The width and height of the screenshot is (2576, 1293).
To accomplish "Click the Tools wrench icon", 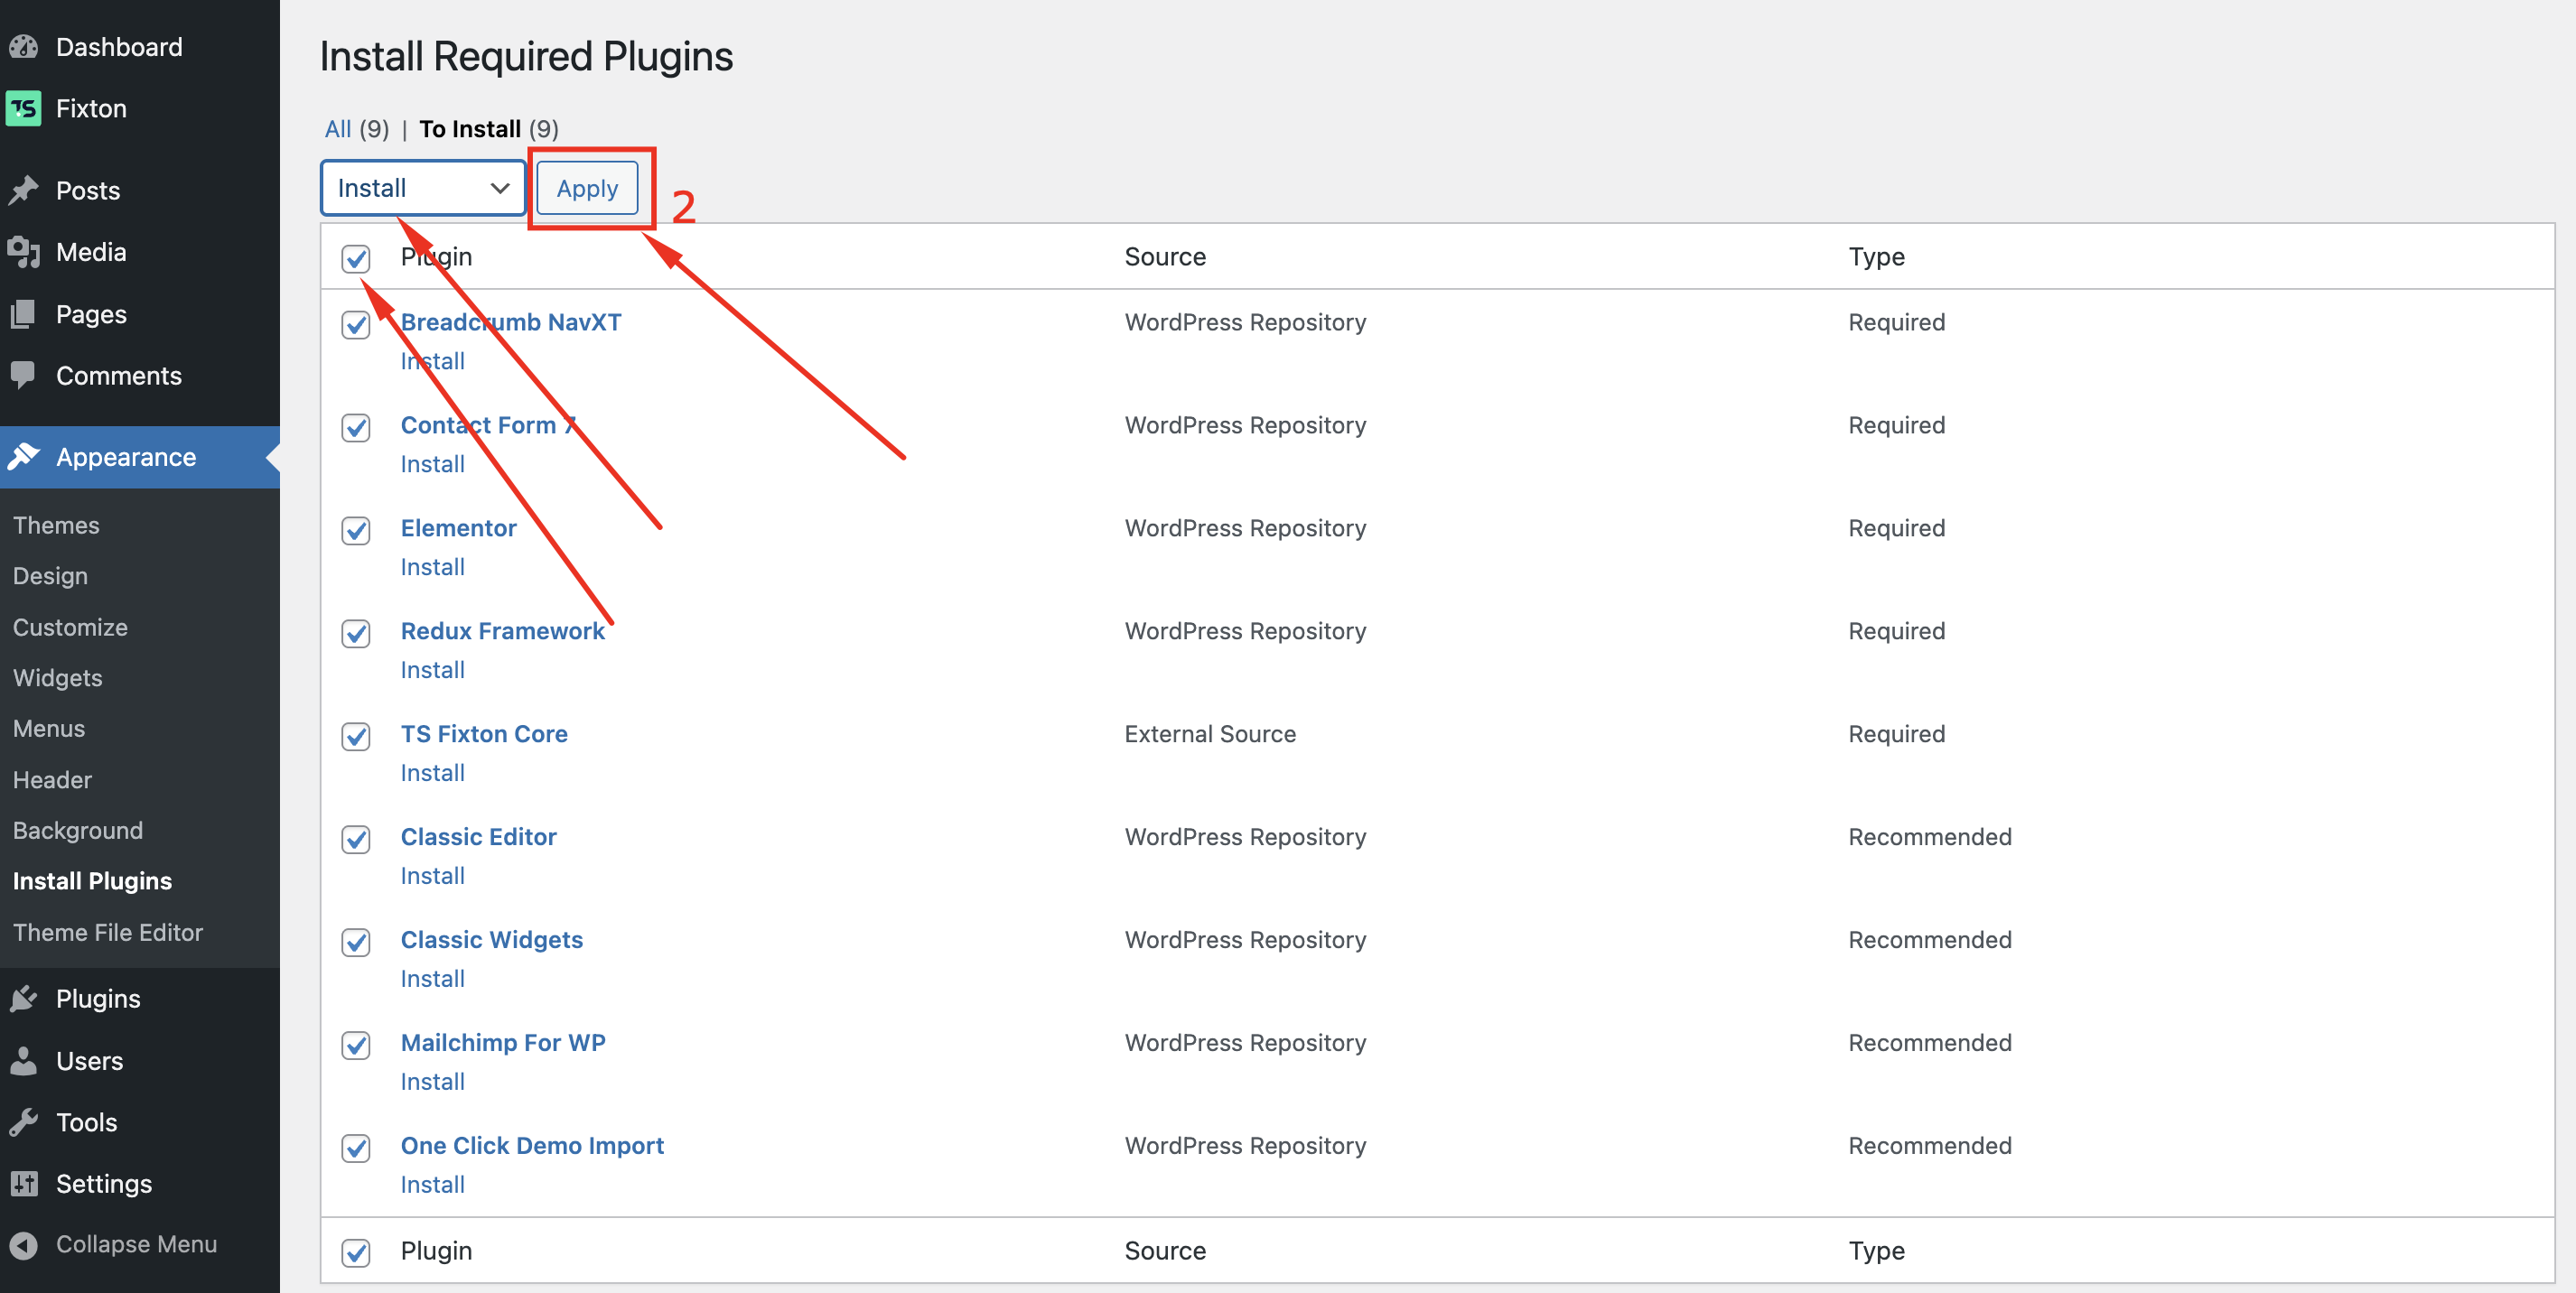I will pos(24,1122).
